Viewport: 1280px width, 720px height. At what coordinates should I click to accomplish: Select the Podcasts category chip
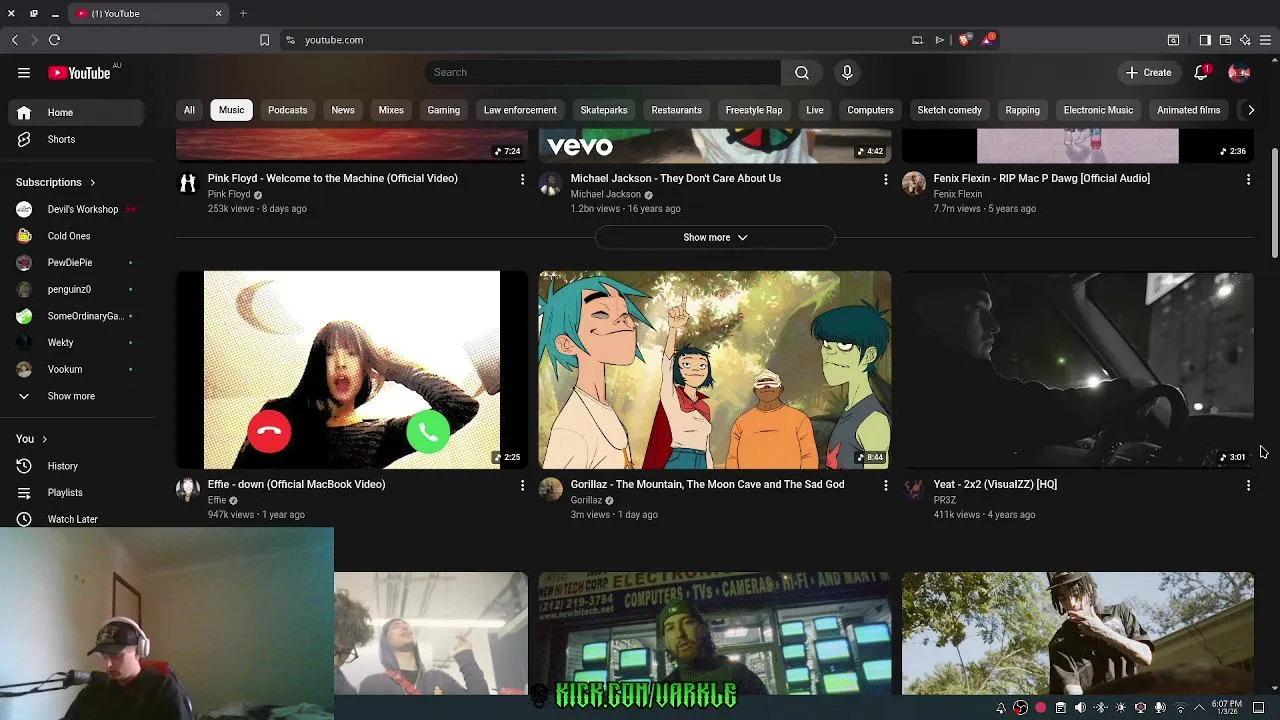point(287,110)
